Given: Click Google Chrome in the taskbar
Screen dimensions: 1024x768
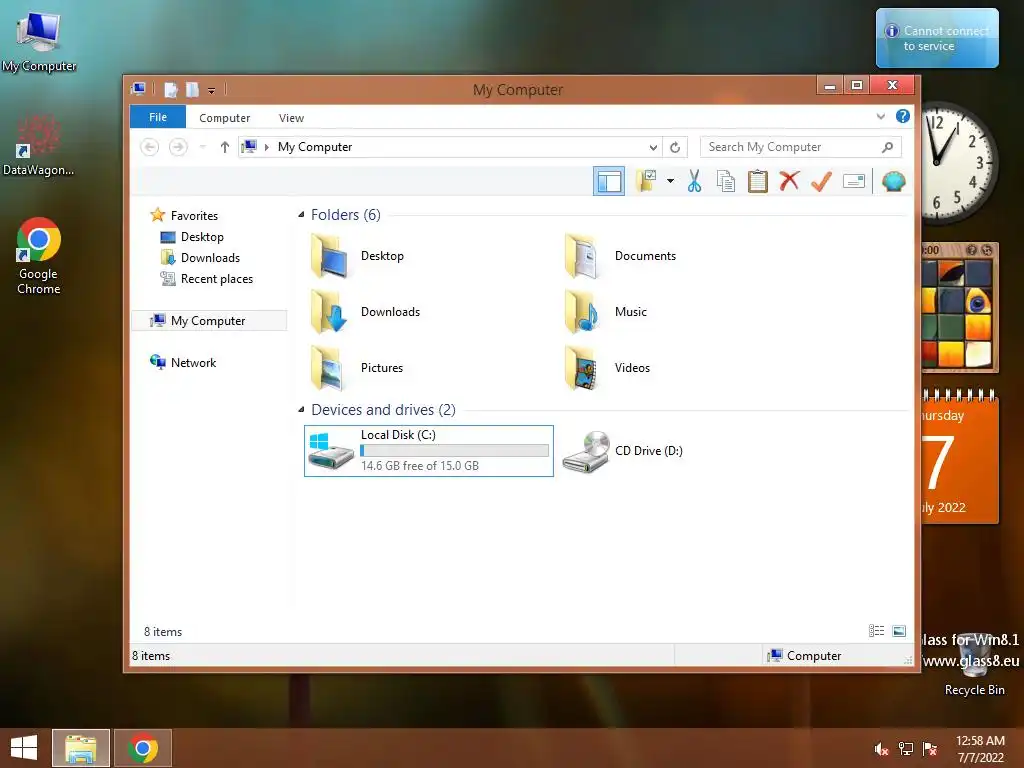Looking at the screenshot, I should [x=143, y=748].
